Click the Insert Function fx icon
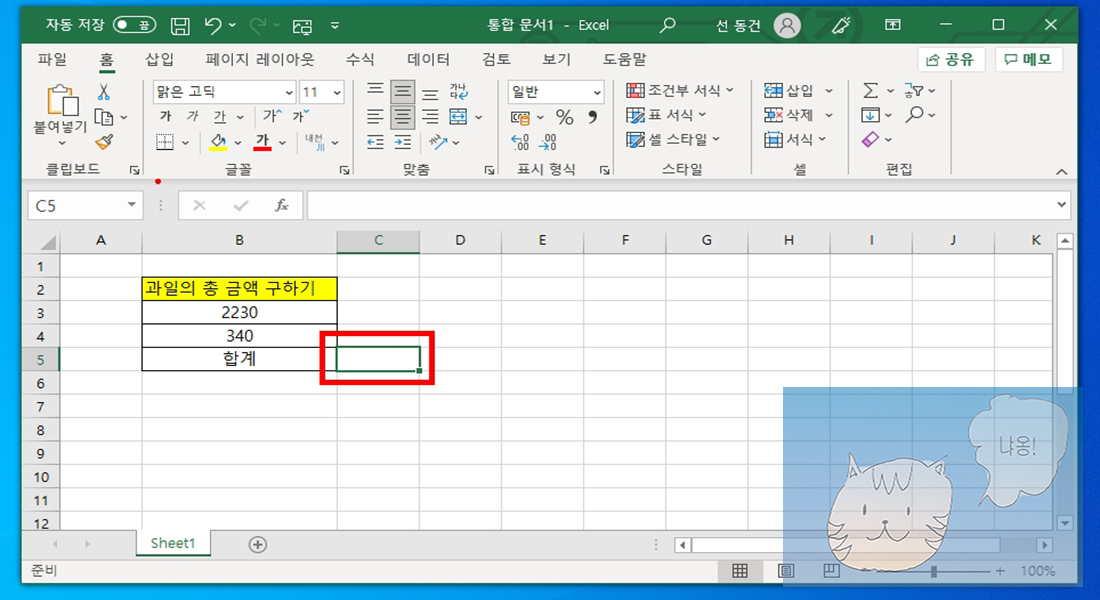This screenshot has height=600, width=1100. tap(281, 206)
